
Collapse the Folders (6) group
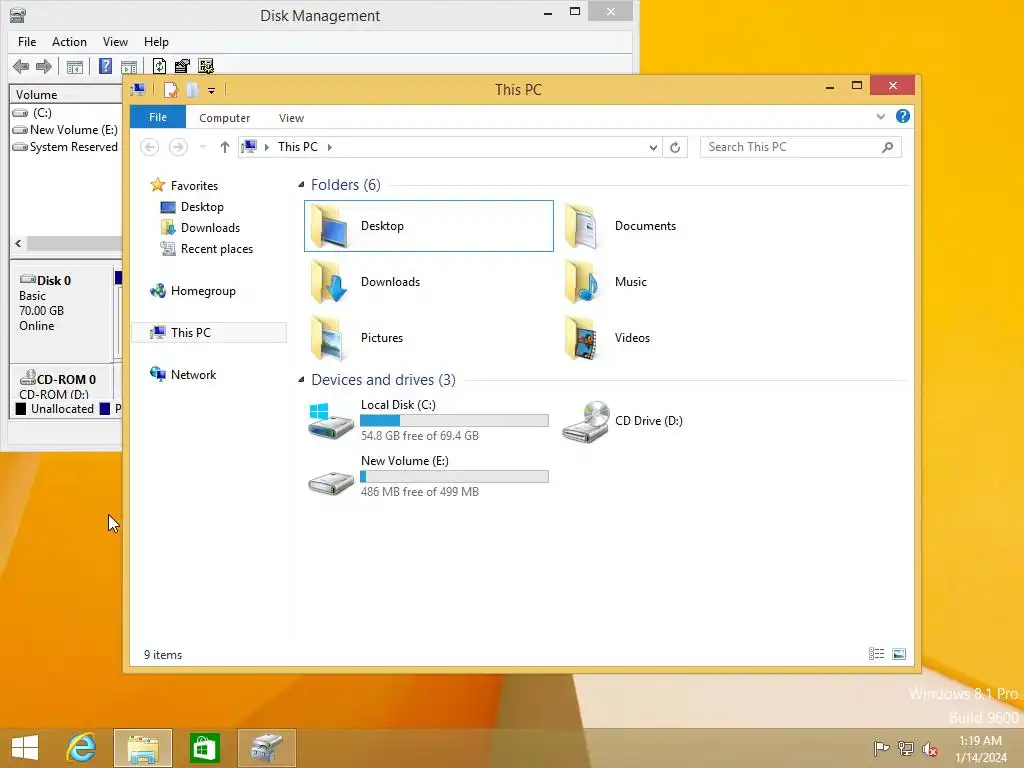click(301, 185)
